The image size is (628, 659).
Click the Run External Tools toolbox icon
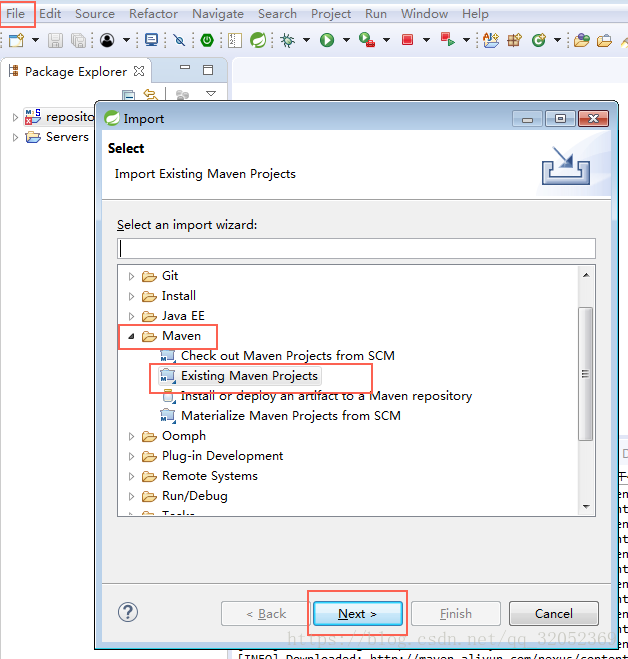[x=367, y=40]
